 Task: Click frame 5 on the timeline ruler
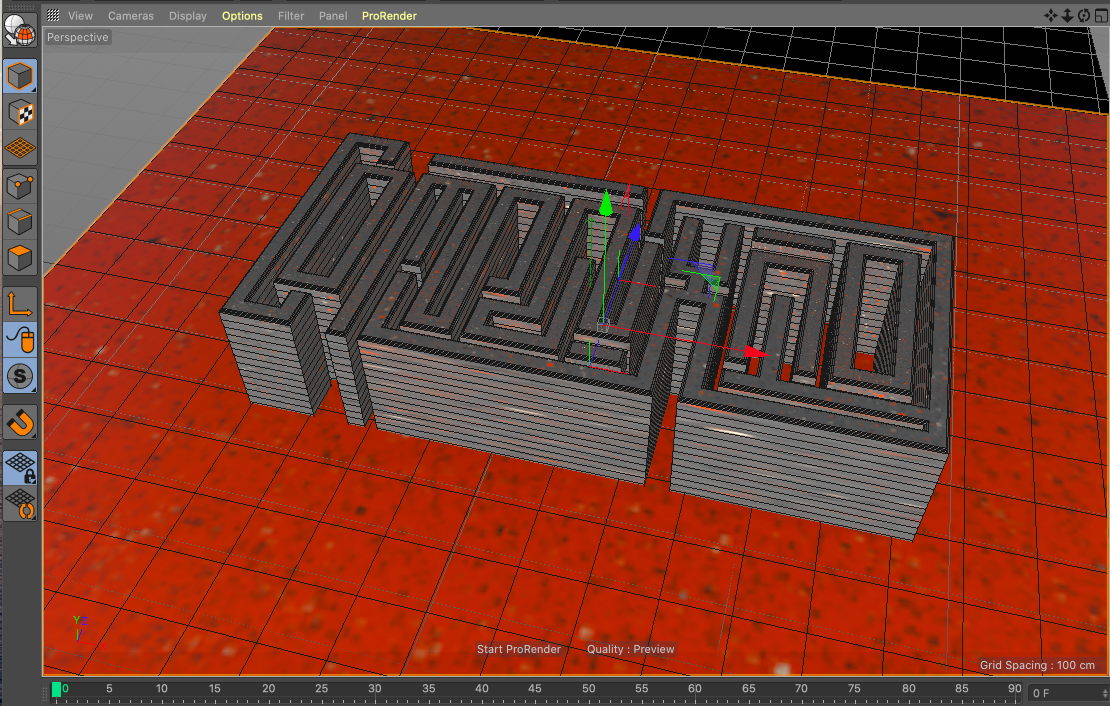coord(109,688)
